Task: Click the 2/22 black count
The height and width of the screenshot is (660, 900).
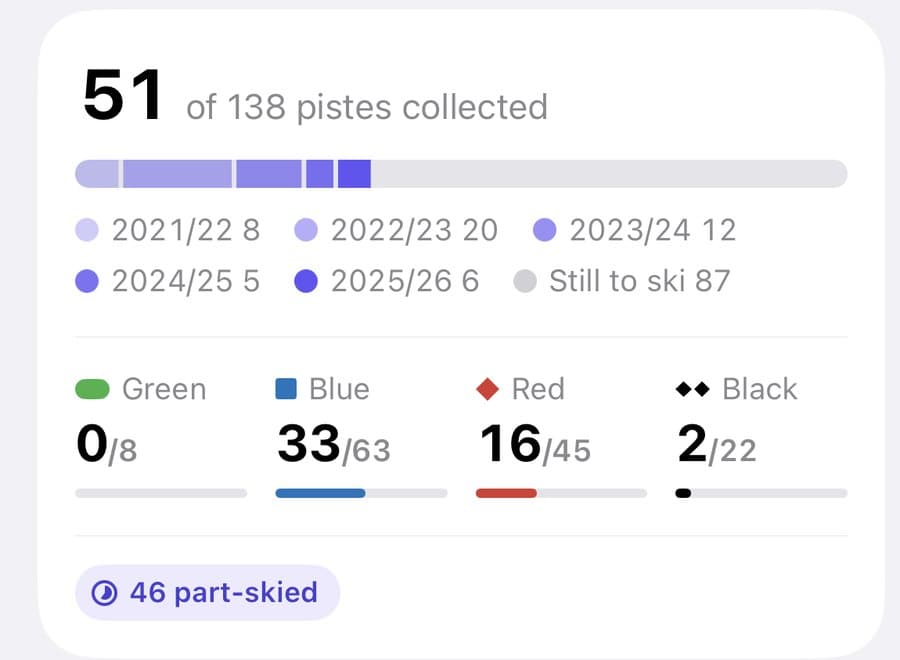Action: (x=717, y=444)
